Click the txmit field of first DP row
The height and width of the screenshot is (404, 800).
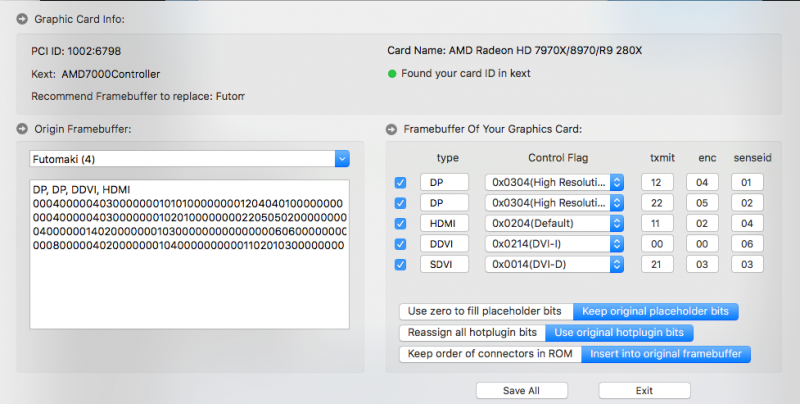pyautogui.click(x=656, y=183)
